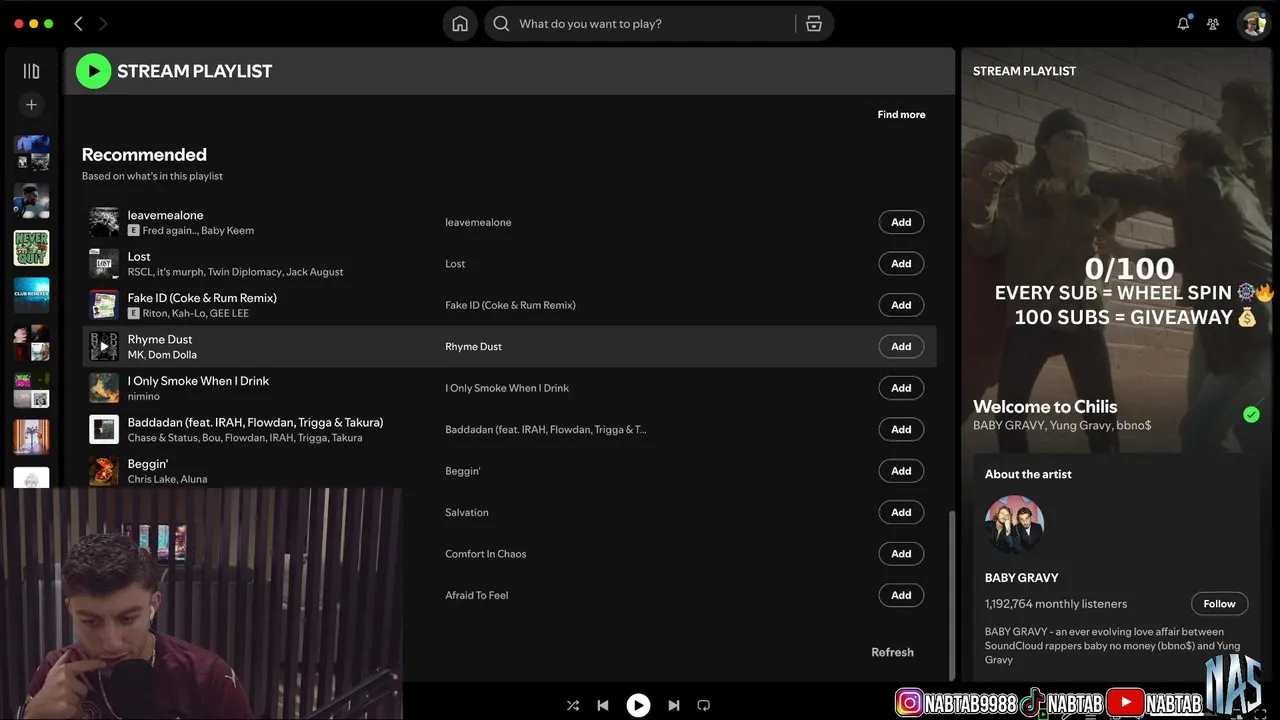The image size is (1280, 720).
Task: Add Baddadan to the playlist
Action: [901, 429]
